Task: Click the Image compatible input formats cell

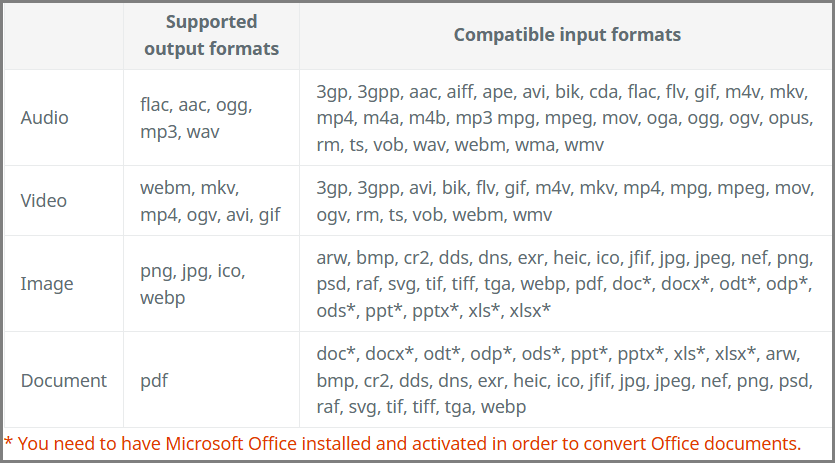Action: click(x=565, y=284)
